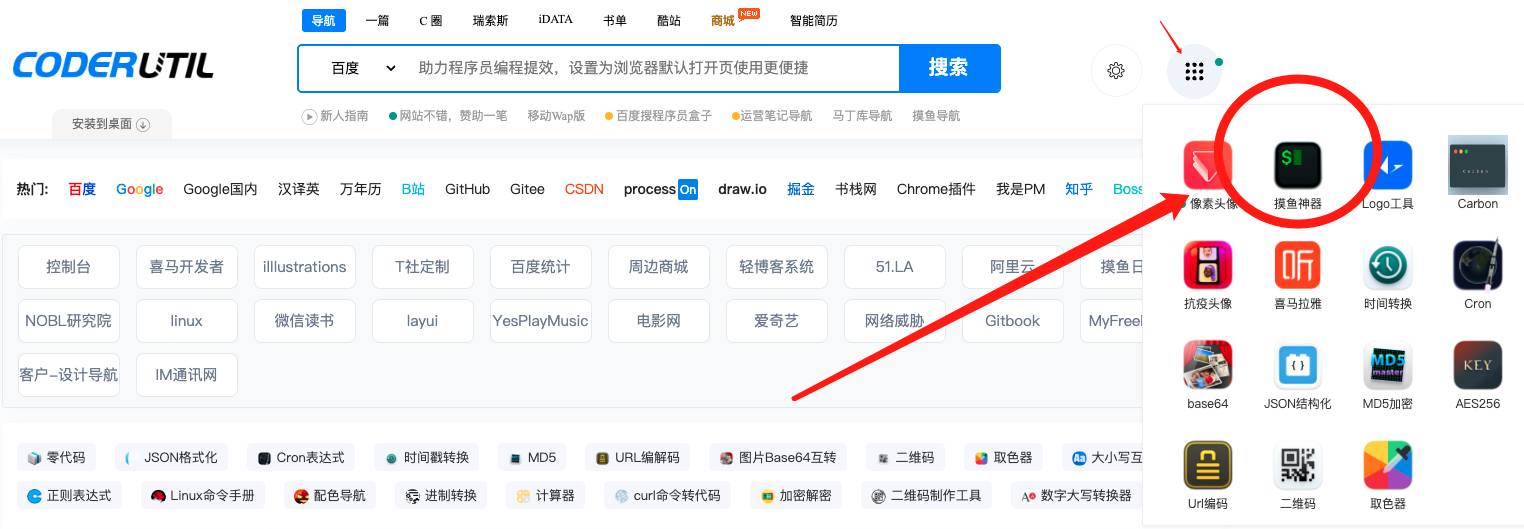Open the hot link CSDN
Viewport: 1524px width, 529px height.
pos(584,189)
